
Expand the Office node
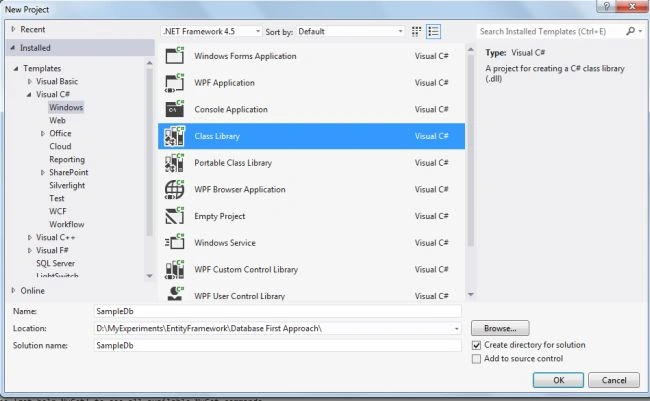(x=43, y=134)
